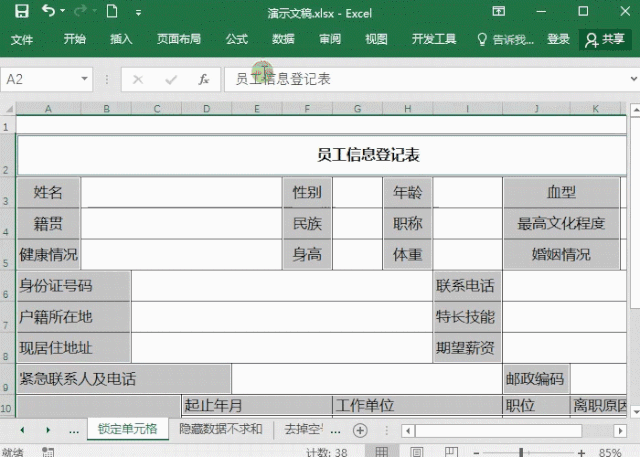
Task: Switch to the 开发工具 ribbon tab
Action: tap(434, 39)
